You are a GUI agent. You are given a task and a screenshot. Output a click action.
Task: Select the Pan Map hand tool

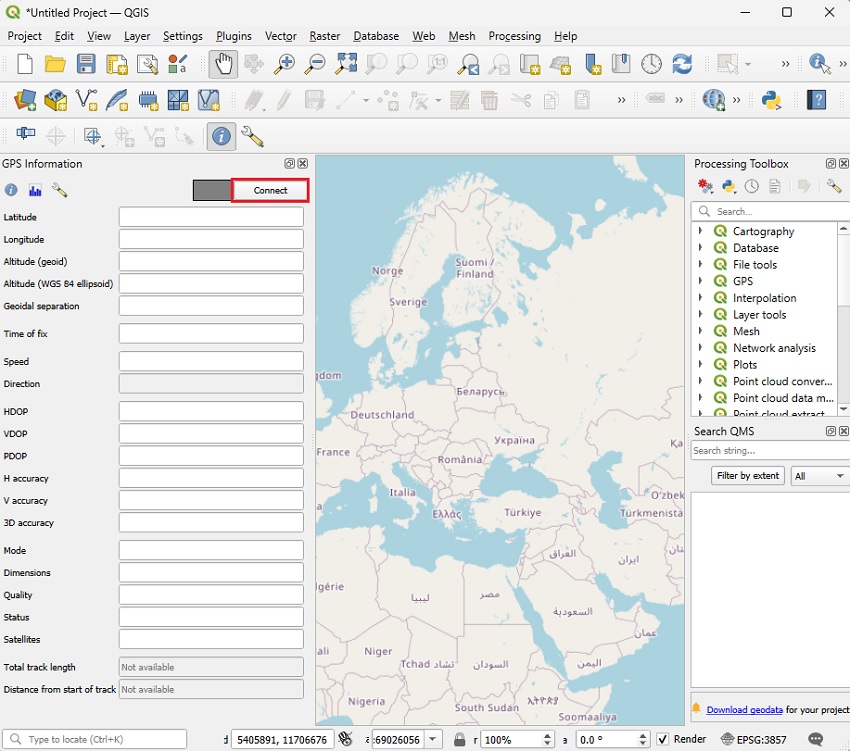[222, 64]
